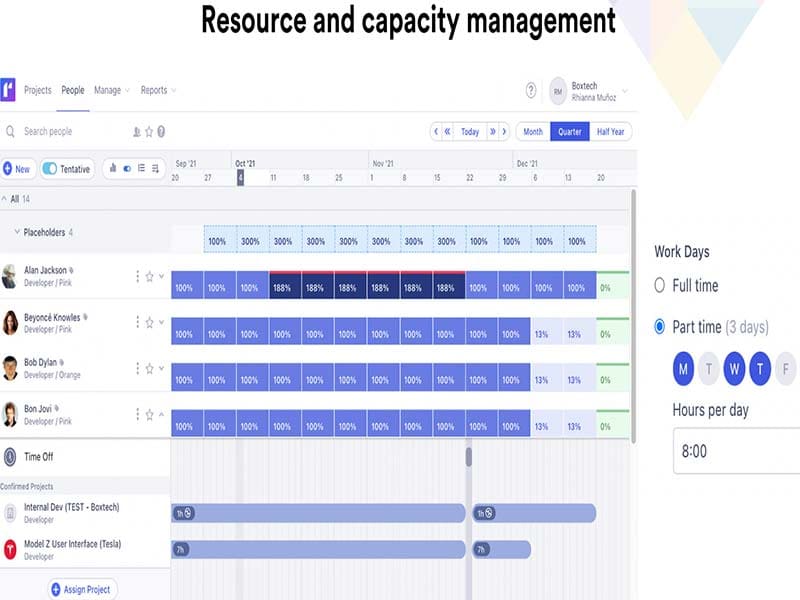Screen dimensions: 800x600
Task: Jump back with double left arrows
Action: (x=447, y=132)
